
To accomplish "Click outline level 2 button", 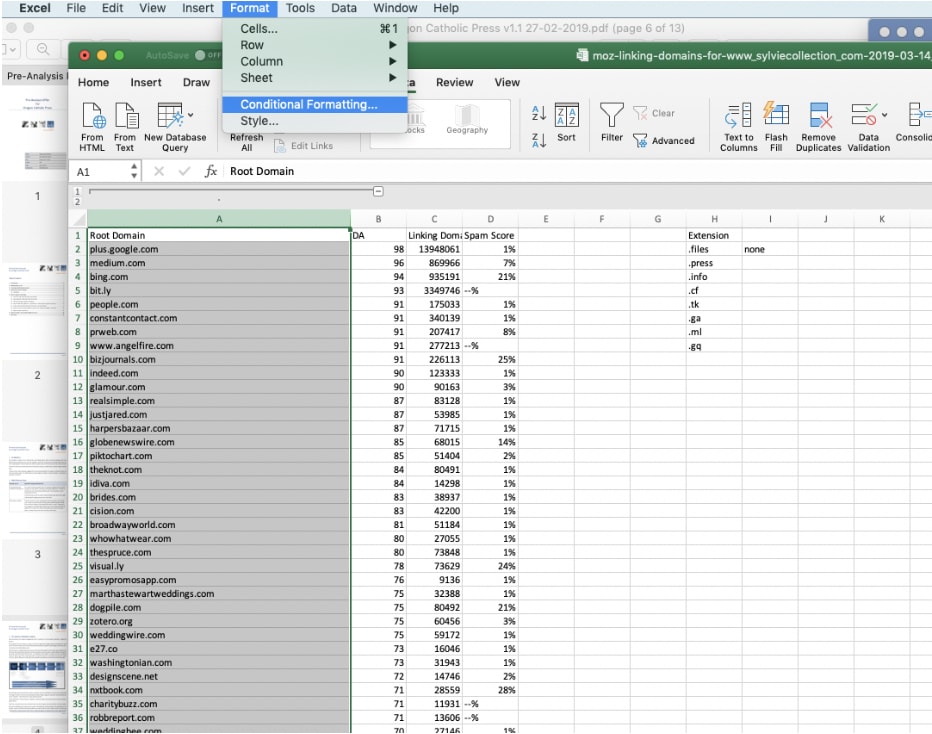I will (x=77, y=202).
